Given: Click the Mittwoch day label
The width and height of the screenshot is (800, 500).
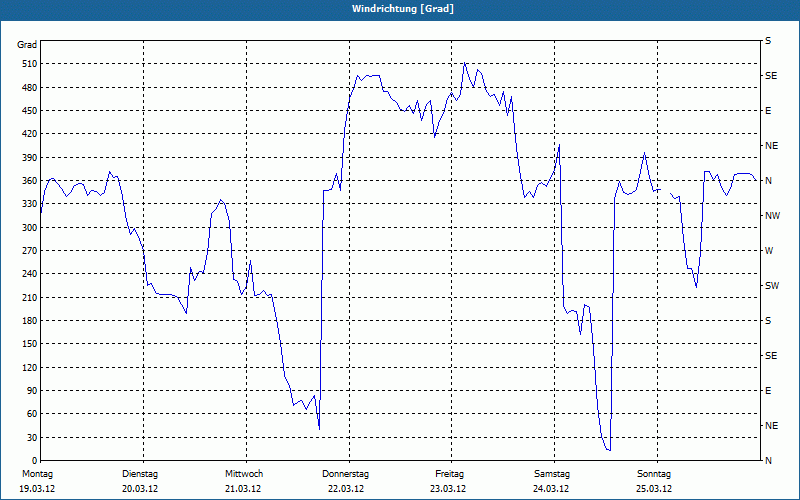Looking at the screenshot, I should point(244,474).
